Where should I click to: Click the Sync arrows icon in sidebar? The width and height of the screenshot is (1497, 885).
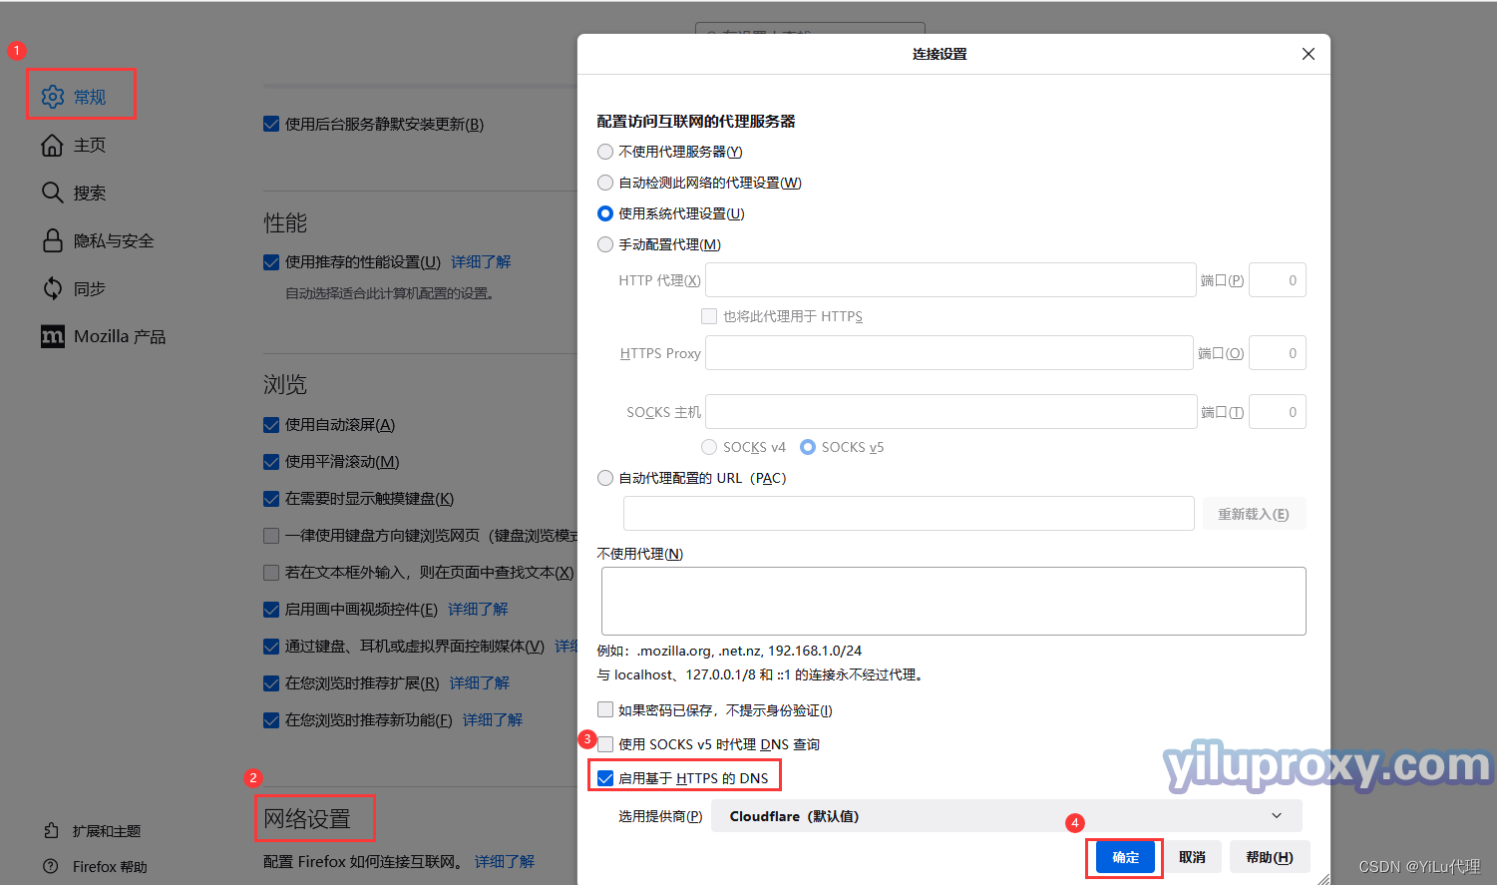pyautogui.click(x=52, y=288)
